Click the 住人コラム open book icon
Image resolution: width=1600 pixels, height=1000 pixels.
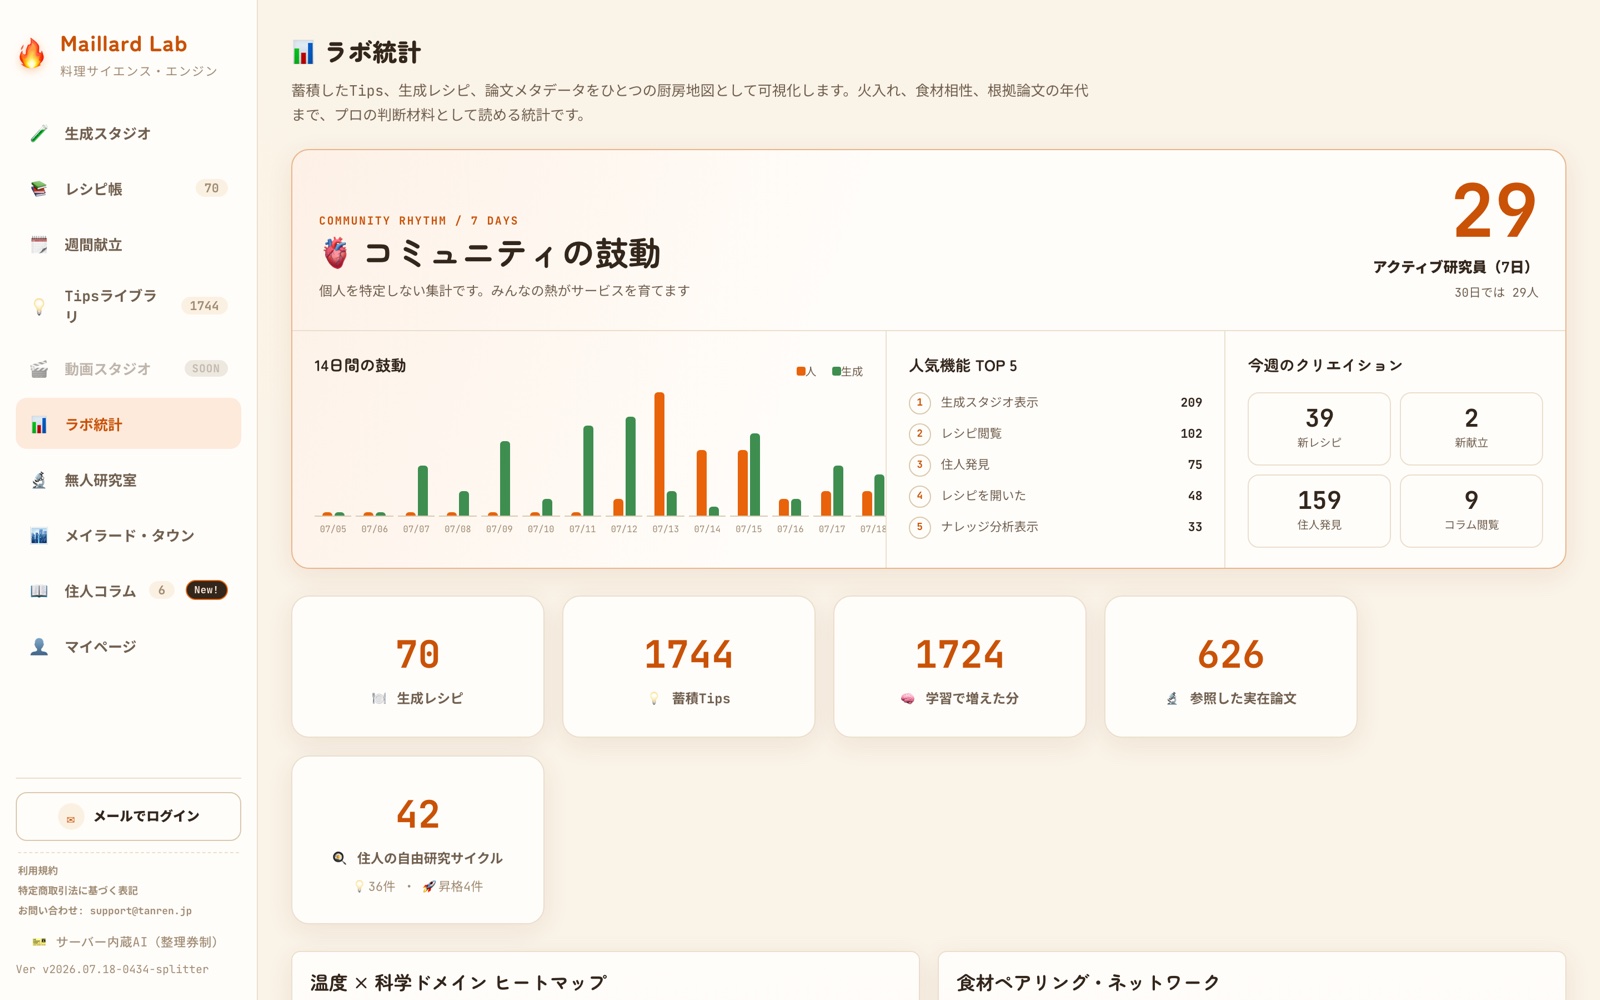pos(39,591)
